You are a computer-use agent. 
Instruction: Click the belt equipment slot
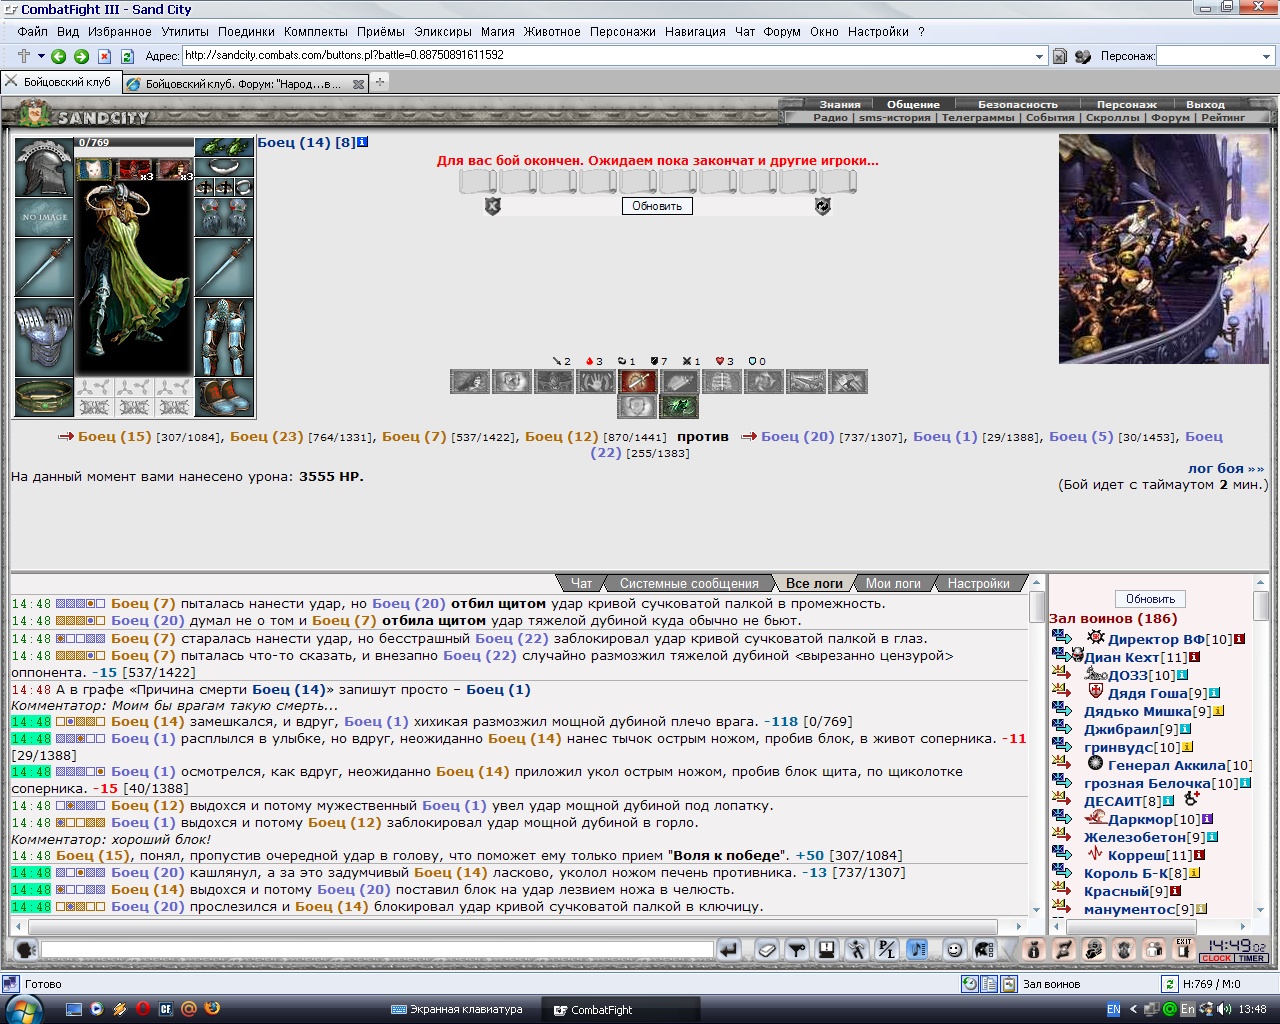coord(44,398)
